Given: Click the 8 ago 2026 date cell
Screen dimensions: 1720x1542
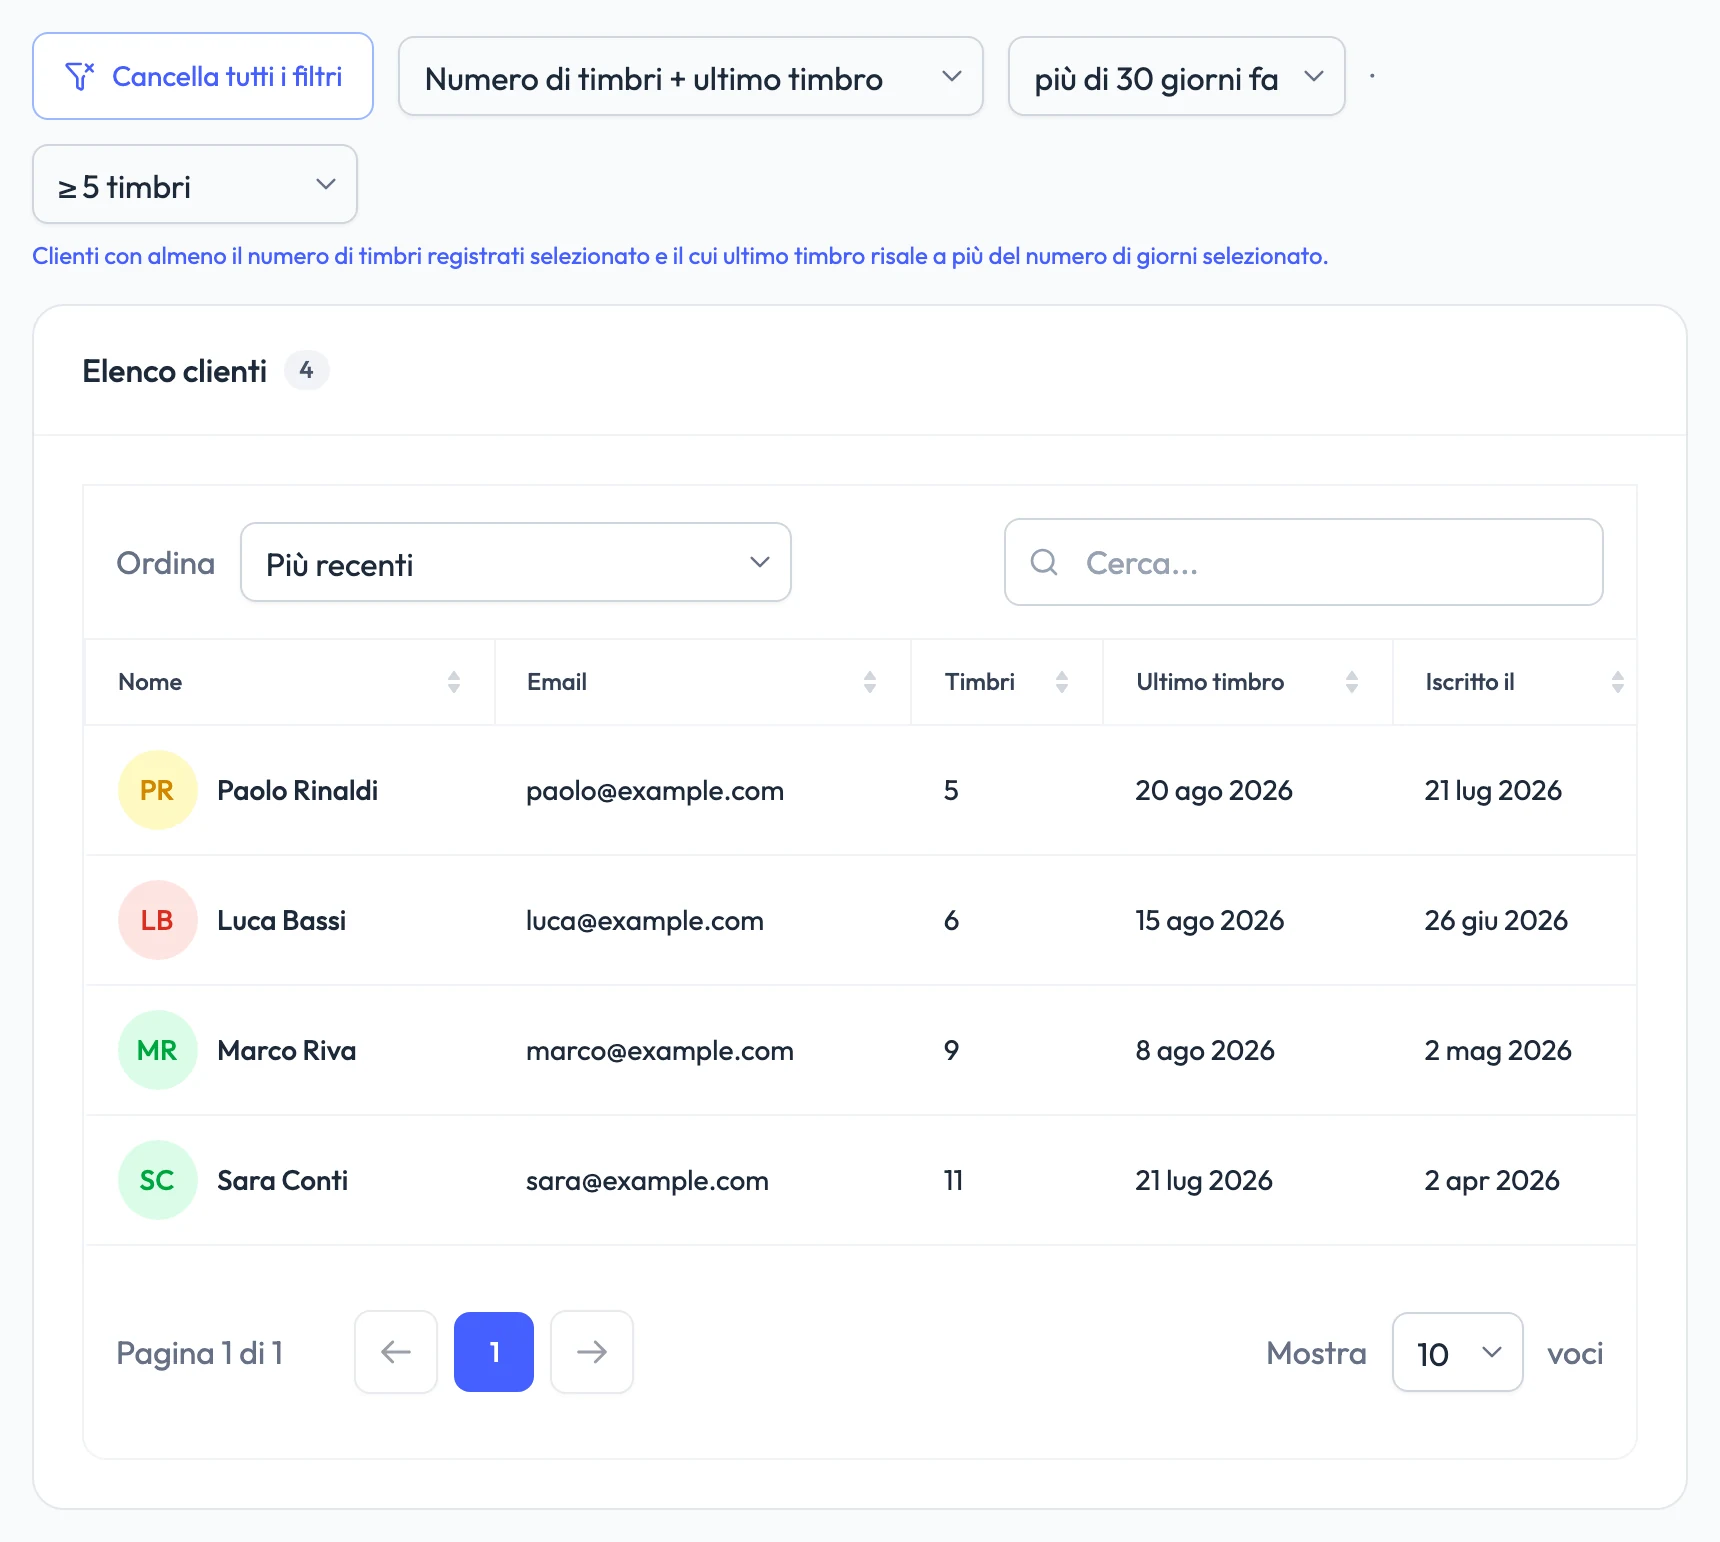Looking at the screenshot, I should (x=1205, y=1051).
